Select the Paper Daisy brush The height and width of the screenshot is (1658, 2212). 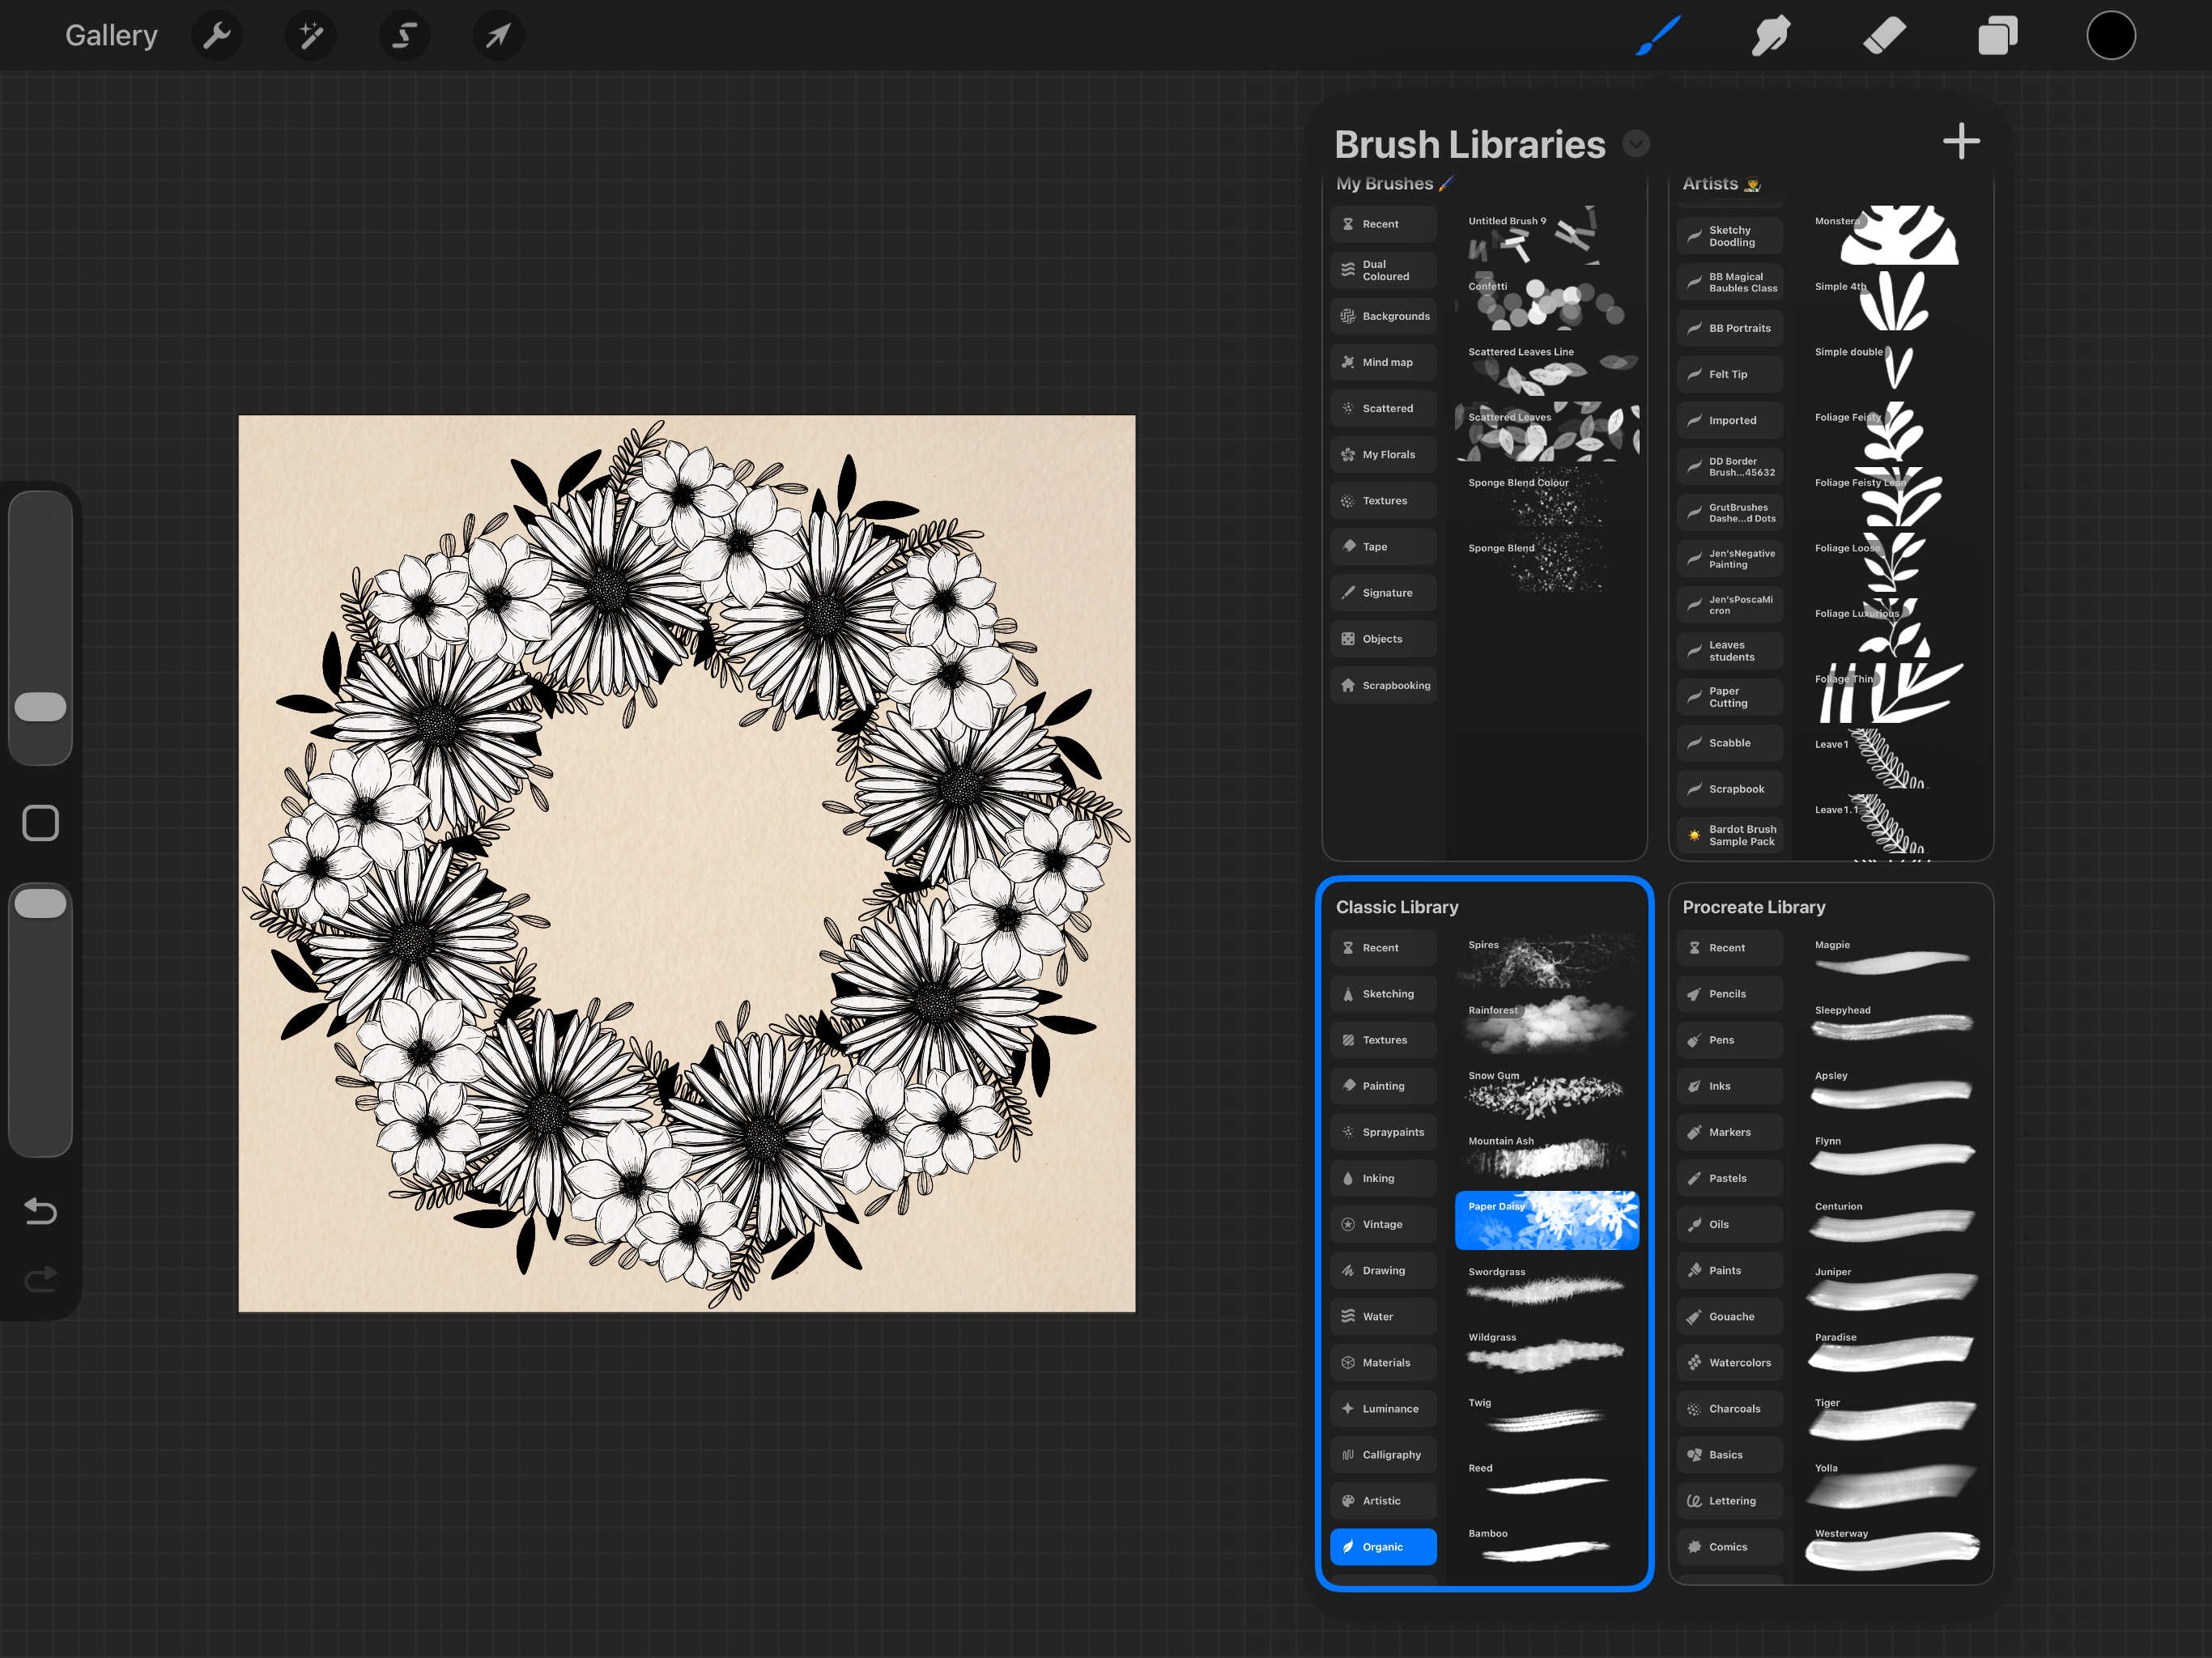point(1546,1220)
